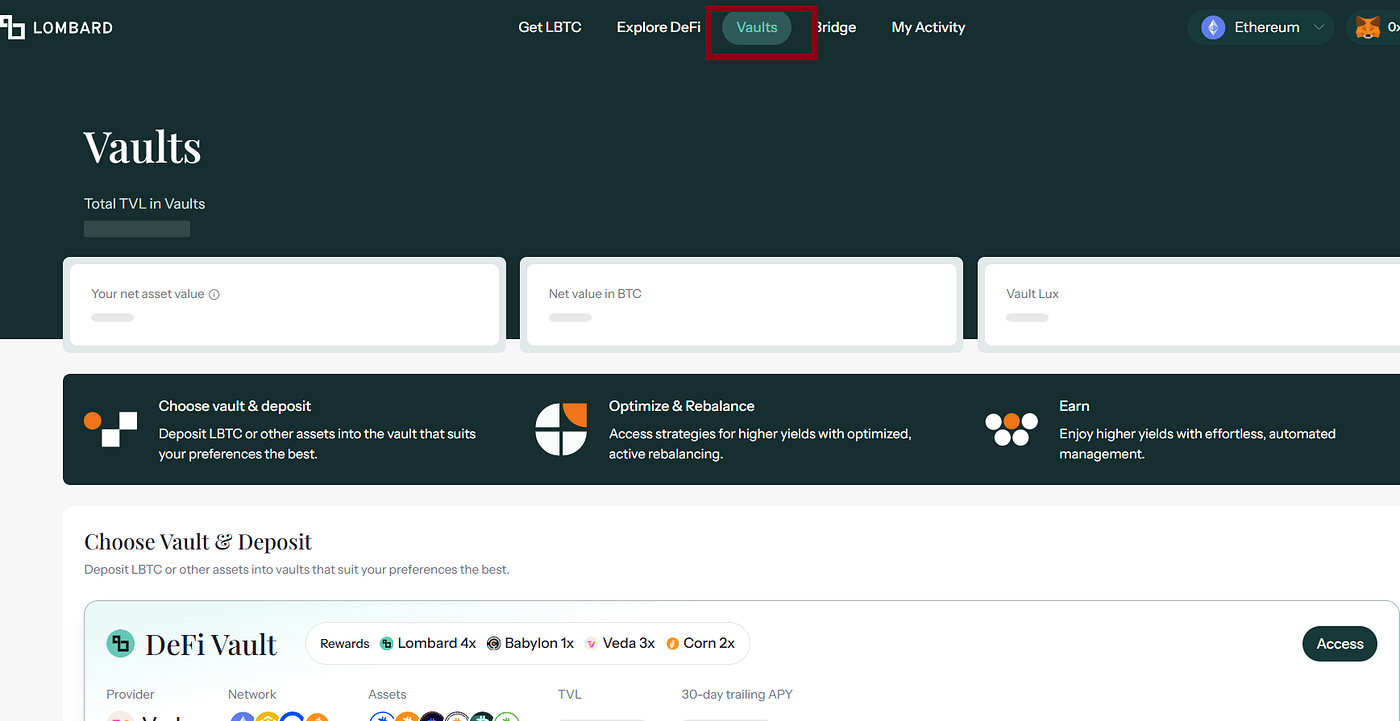Click the Lombard 4x reward icon
Viewport: 1400px width, 721px height.
[x=387, y=643]
